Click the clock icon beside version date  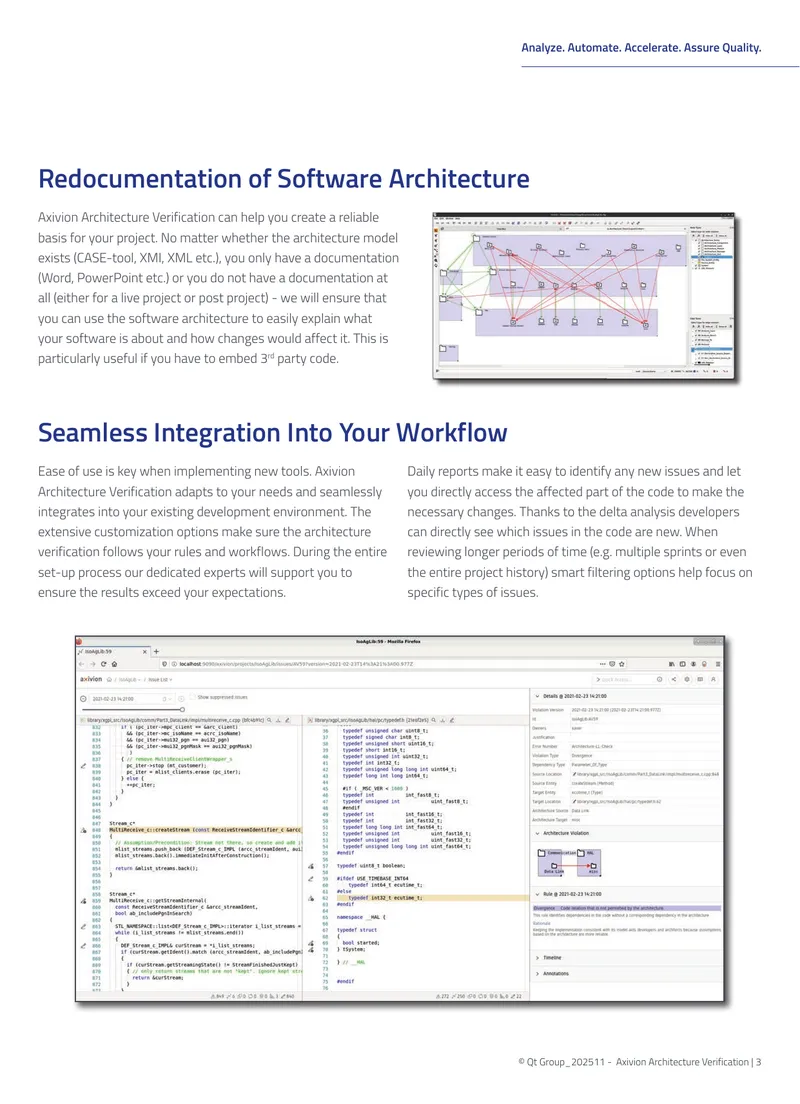click(x=83, y=698)
